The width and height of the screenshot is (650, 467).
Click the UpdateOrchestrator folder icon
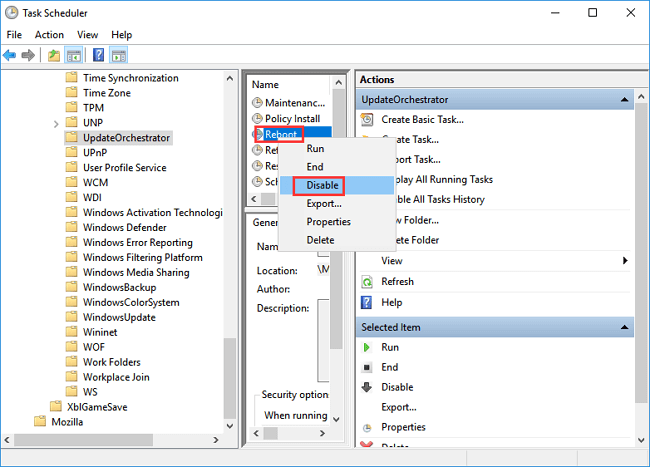(72, 137)
